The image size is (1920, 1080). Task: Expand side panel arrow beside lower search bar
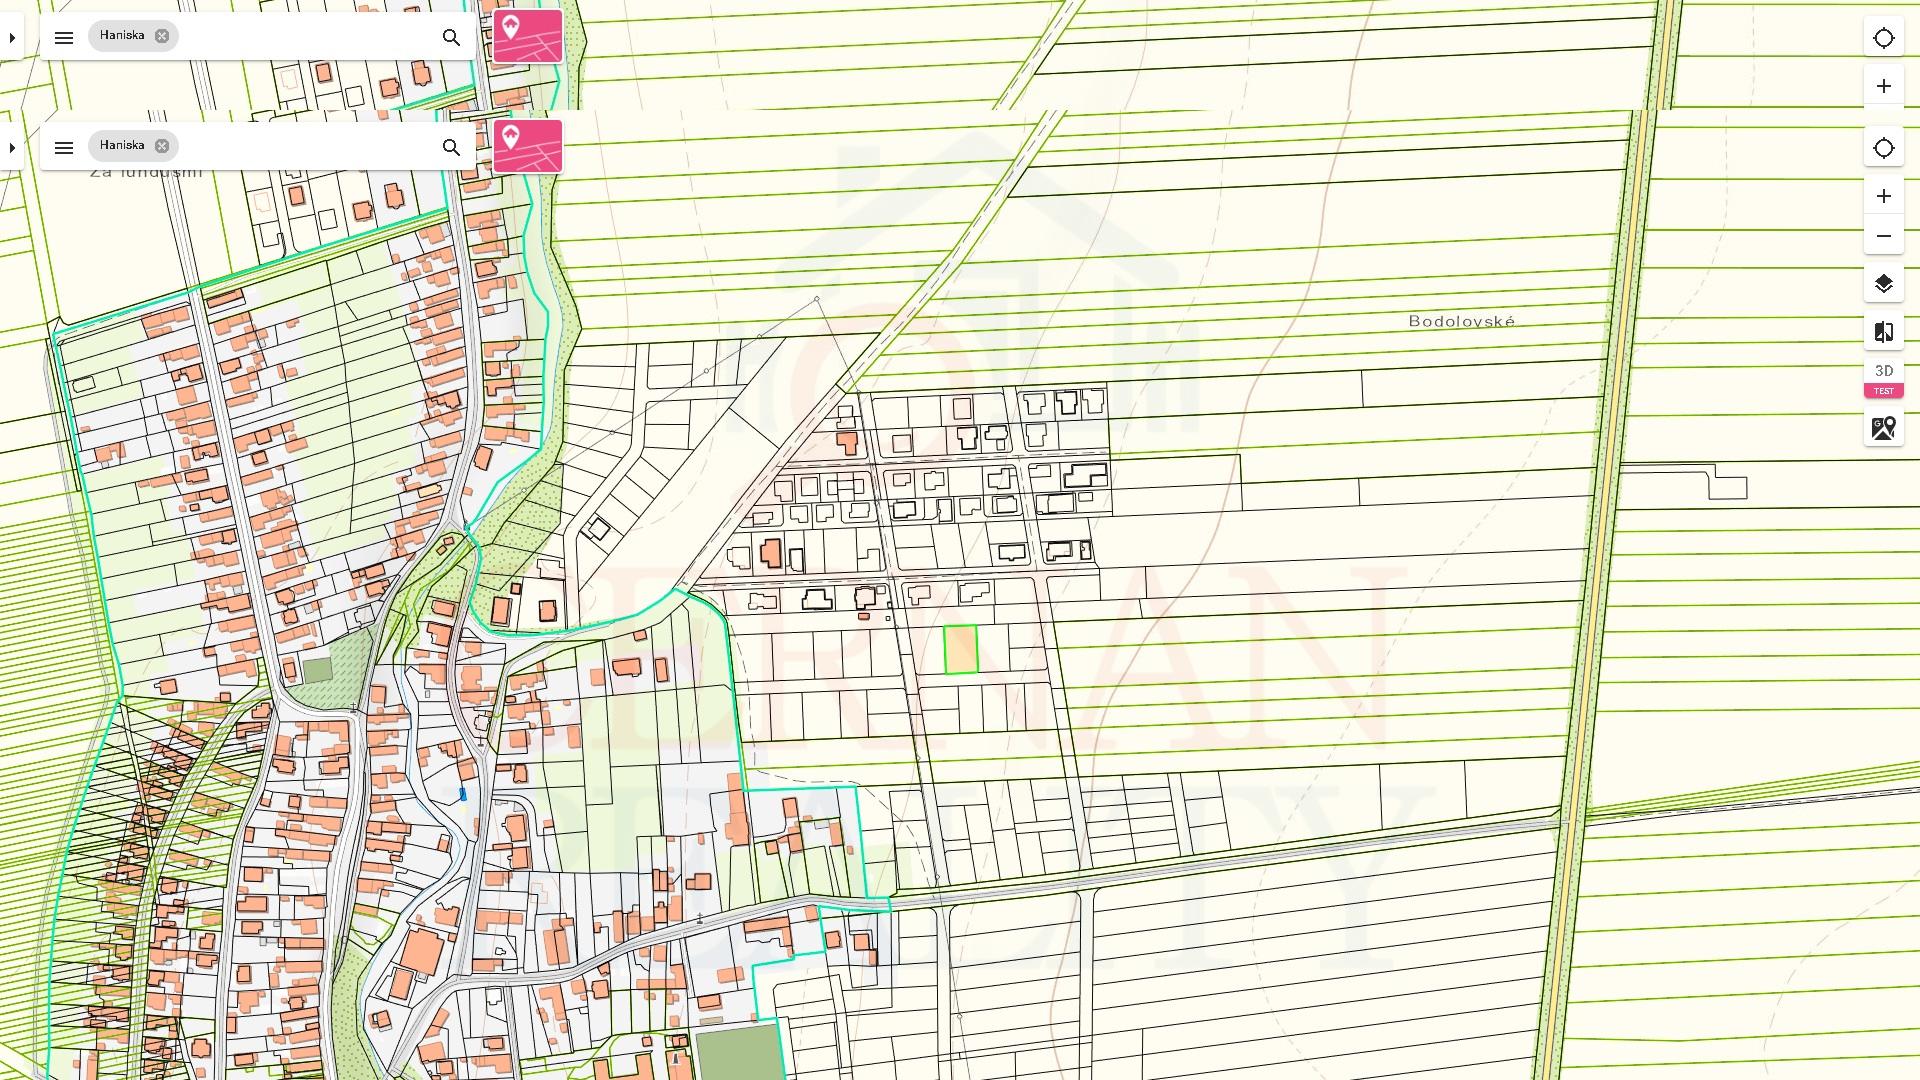click(x=12, y=148)
